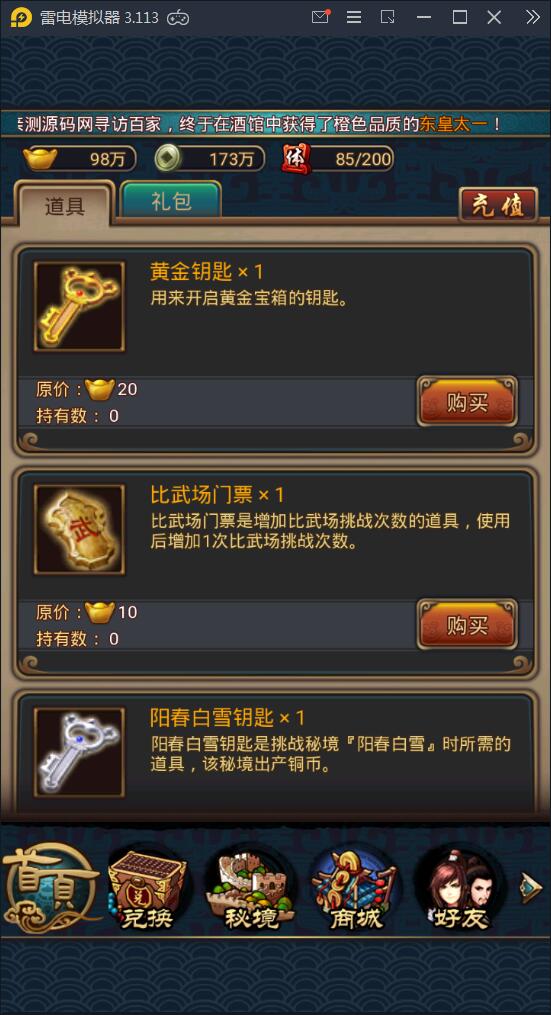Select the 道具 tab
551x1015 pixels.
(x=65, y=205)
